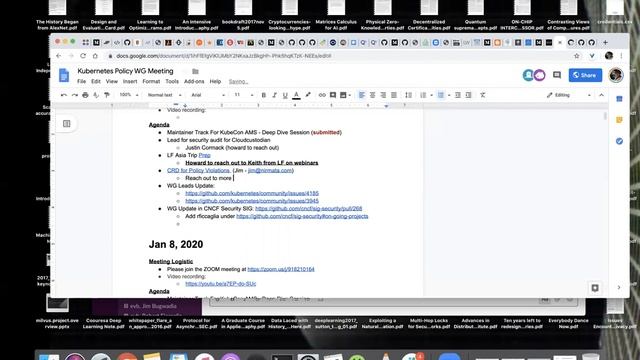The image size is (640, 360).
Task: Open community issues 4185 GitHub link
Action: [x=252, y=193]
